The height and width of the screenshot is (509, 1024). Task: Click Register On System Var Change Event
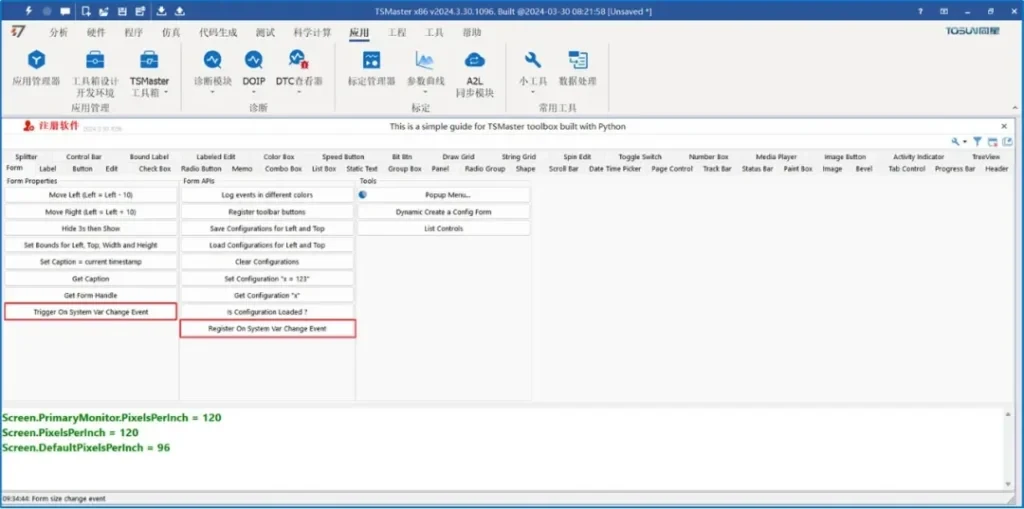click(x=267, y=329)
